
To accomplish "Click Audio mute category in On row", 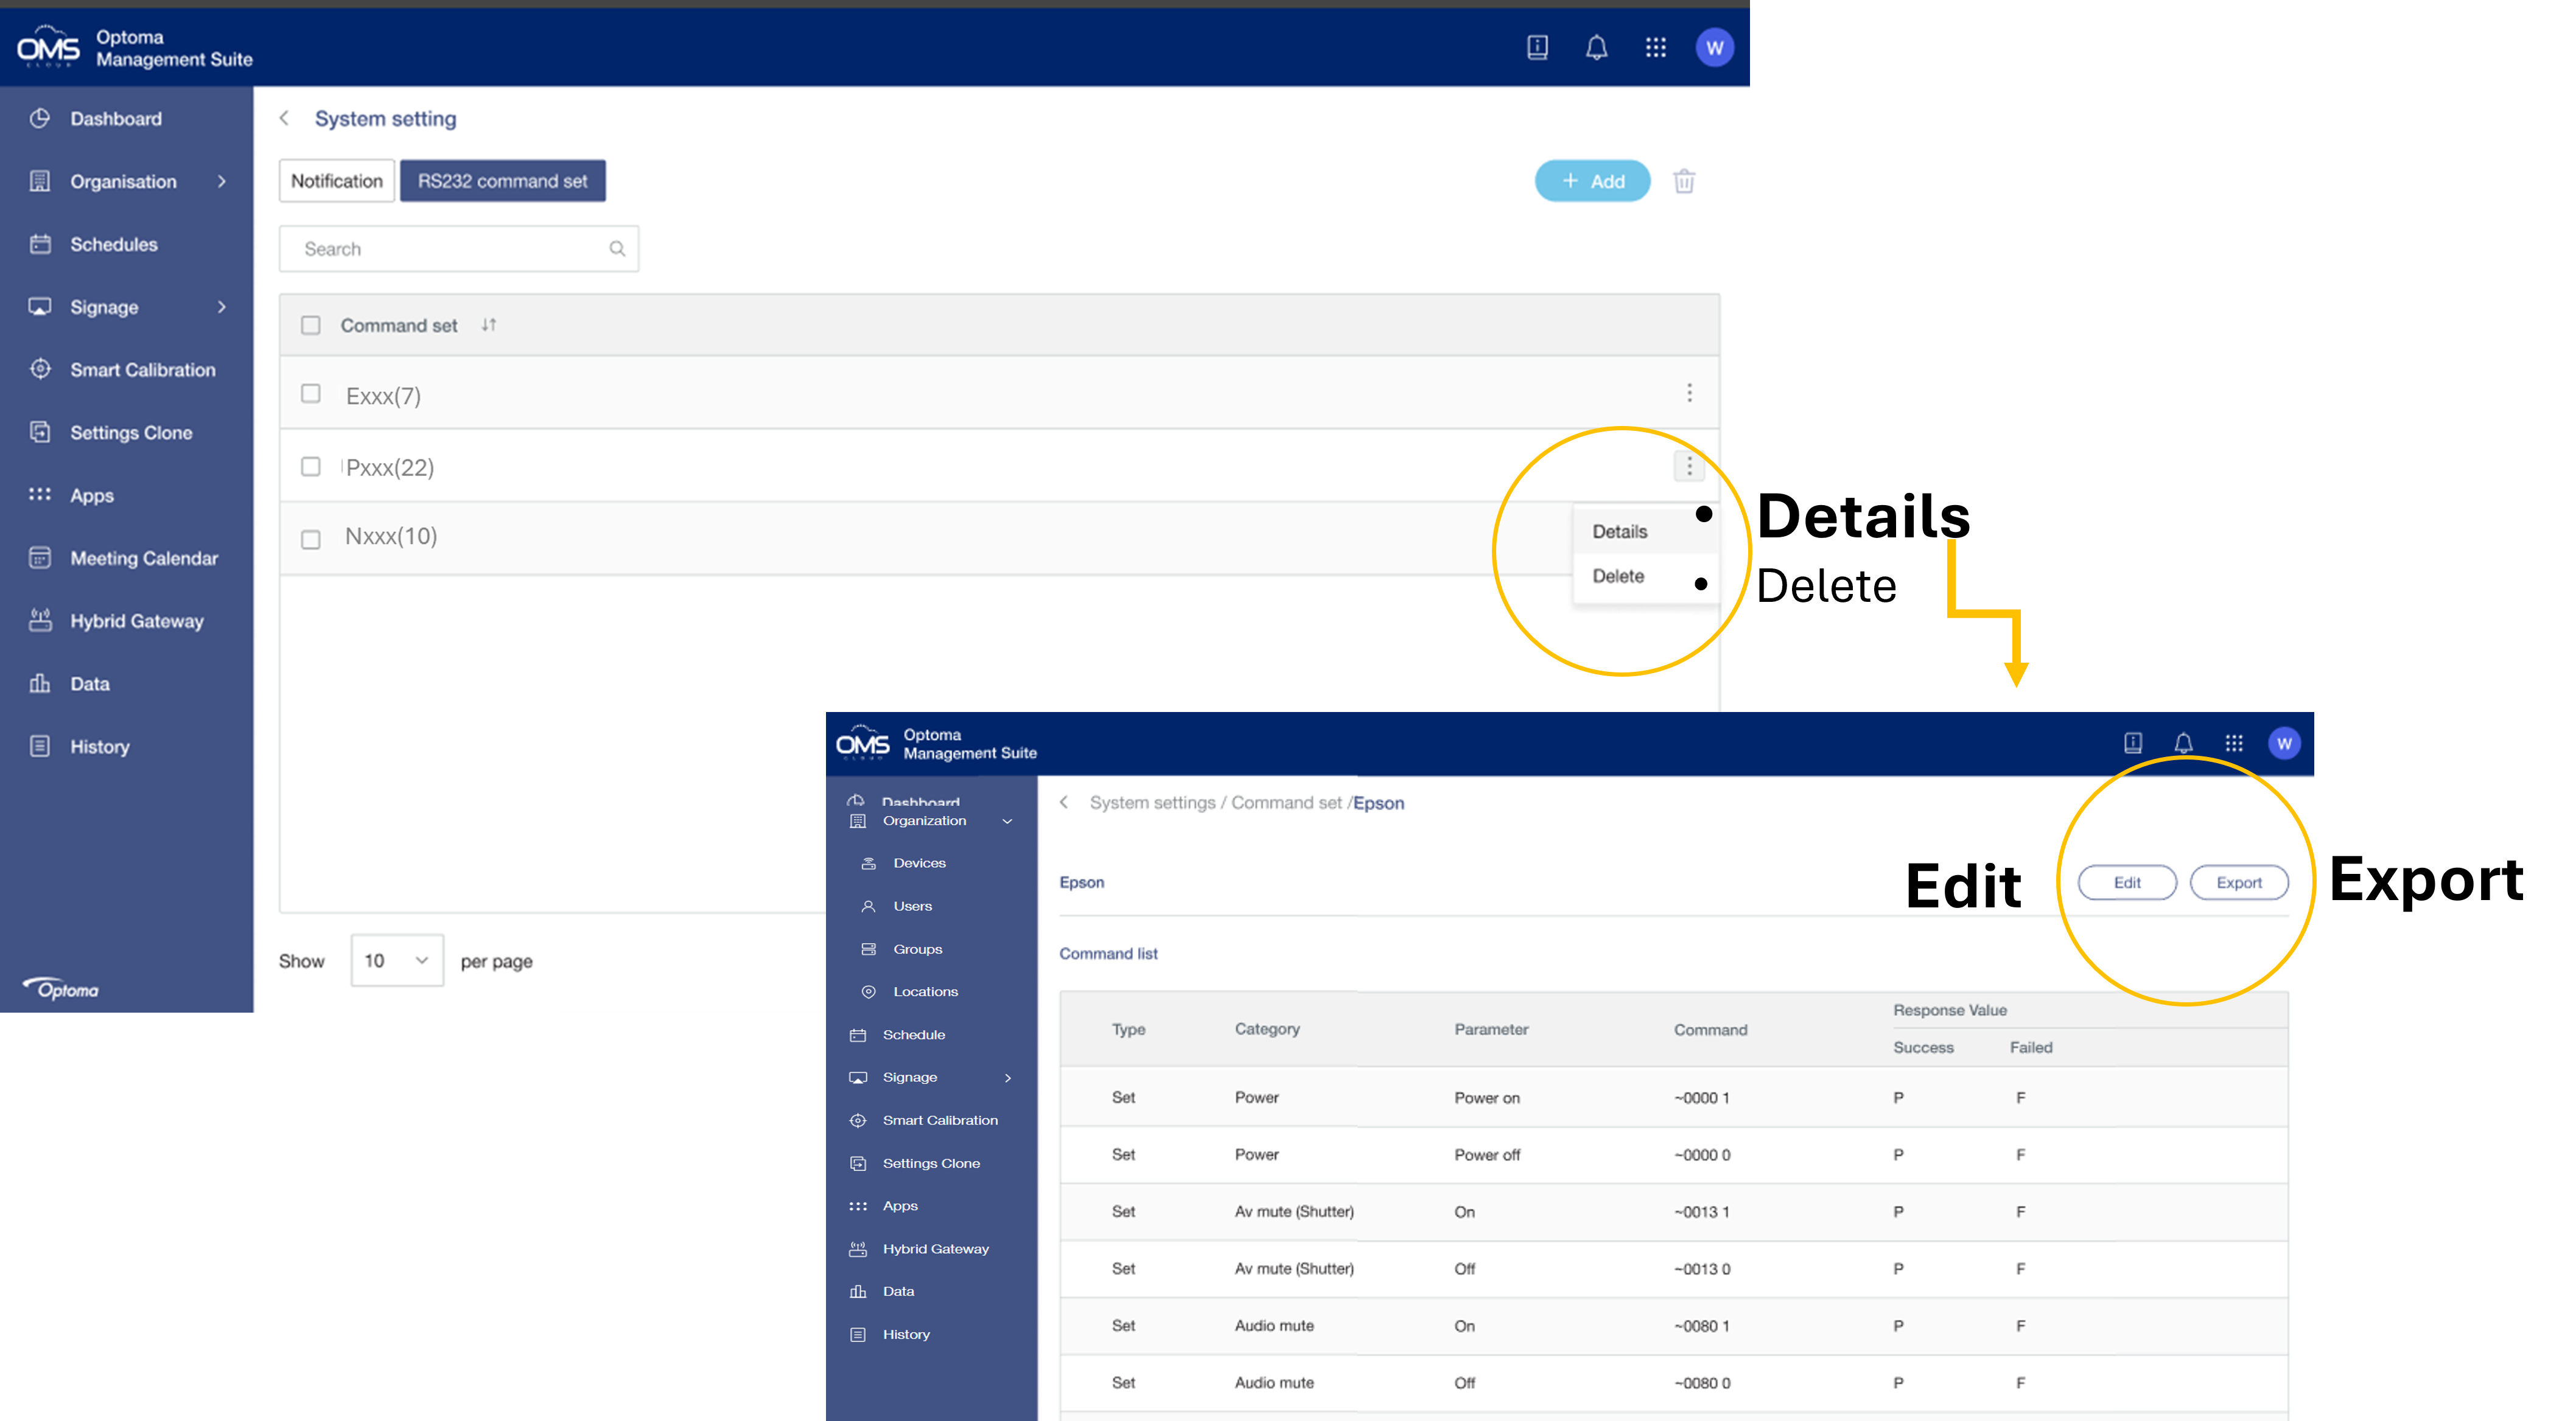I will (1274, 1326).
